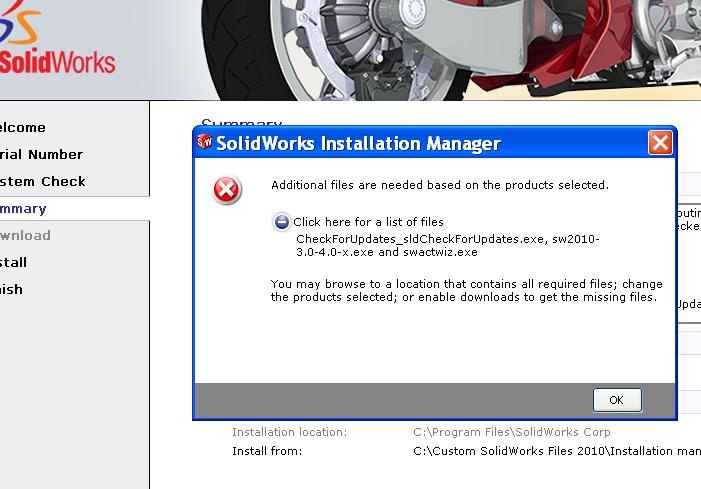Viewport: 701px width, 489px height.
Task: Select the Install step in sidebar
Action: pyautogui.click(x=13, y=262)
